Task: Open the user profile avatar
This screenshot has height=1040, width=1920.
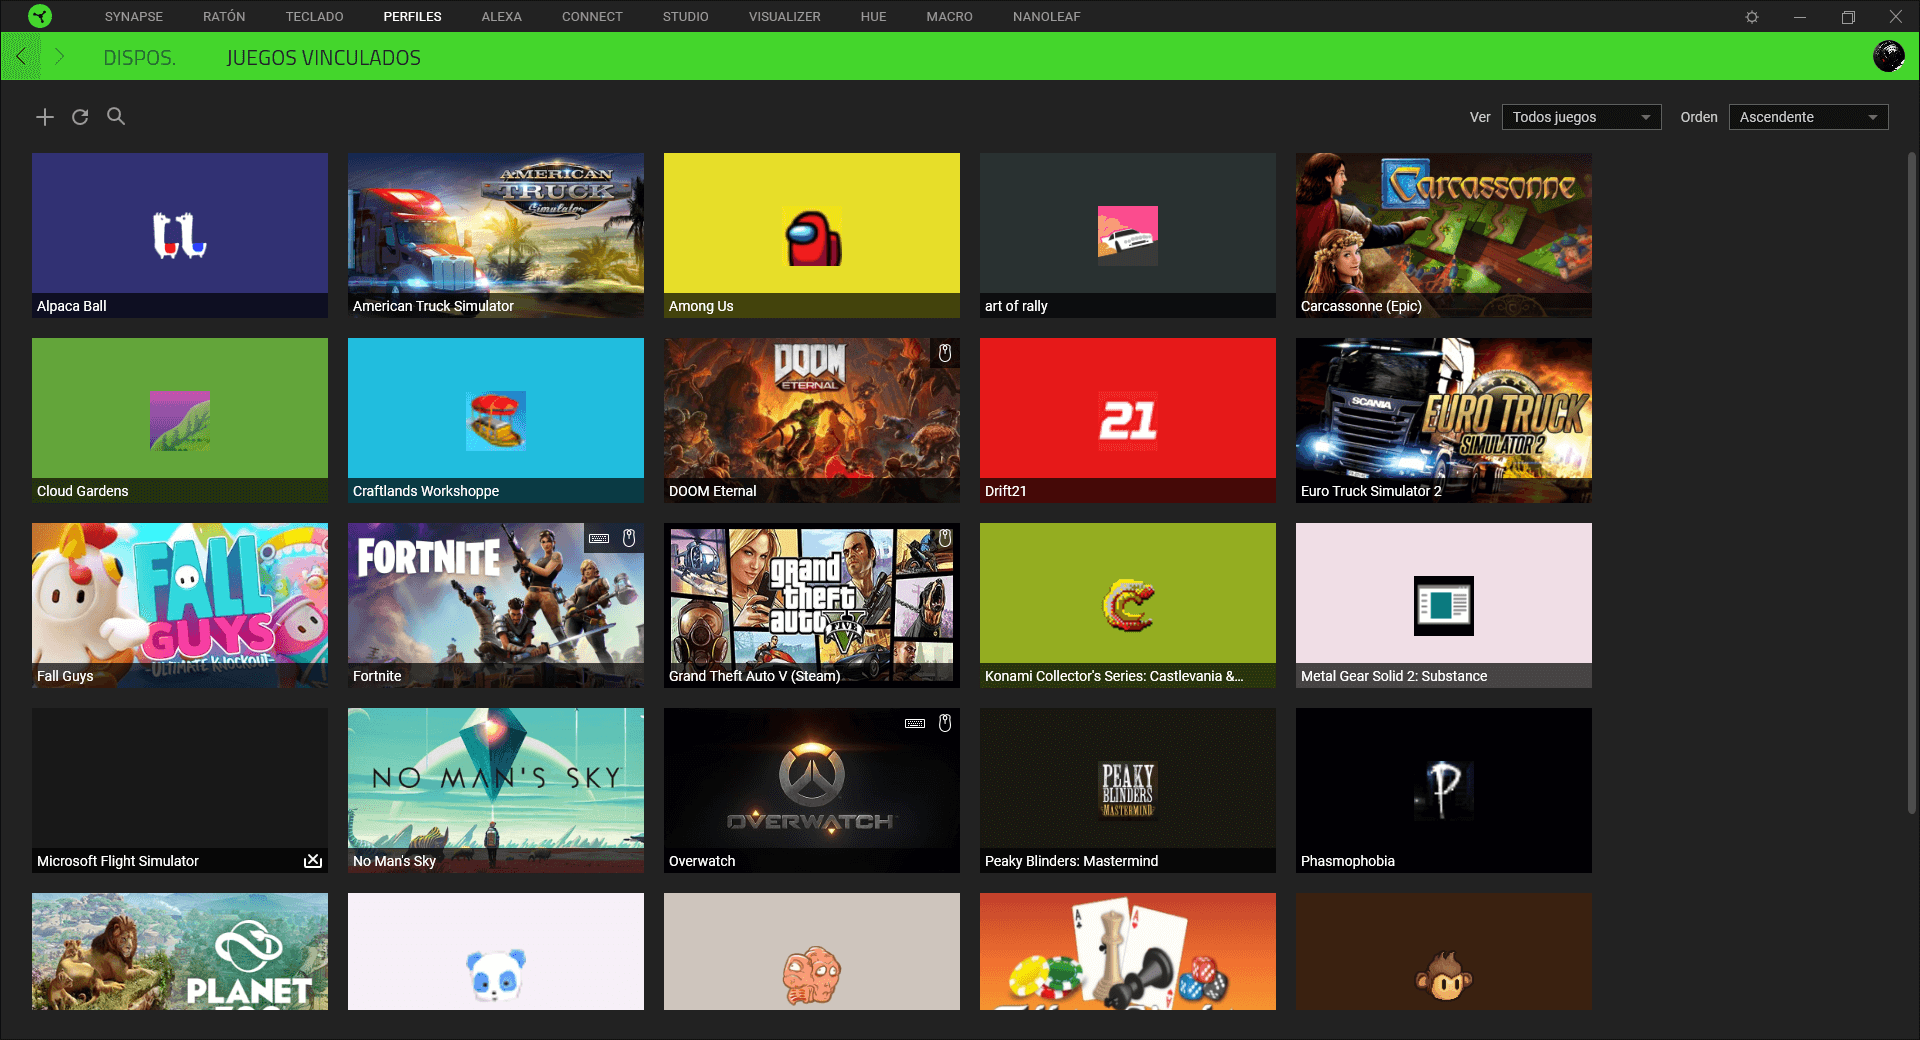Action: point(1888,56)
